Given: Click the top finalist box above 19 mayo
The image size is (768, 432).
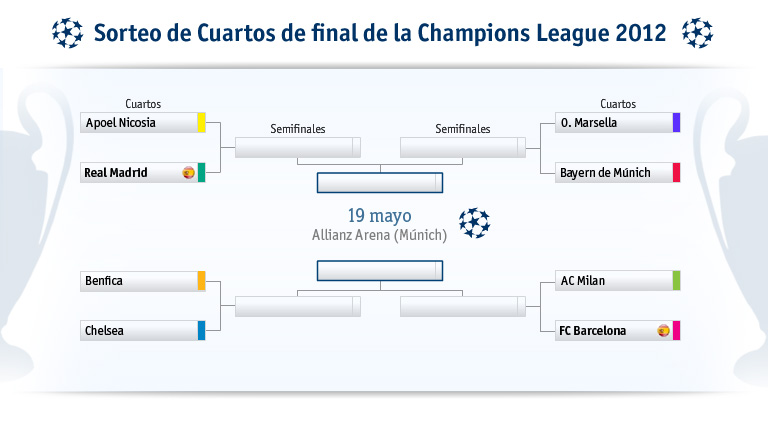Looking at the screenshot, I should click(x=379, y=183).
